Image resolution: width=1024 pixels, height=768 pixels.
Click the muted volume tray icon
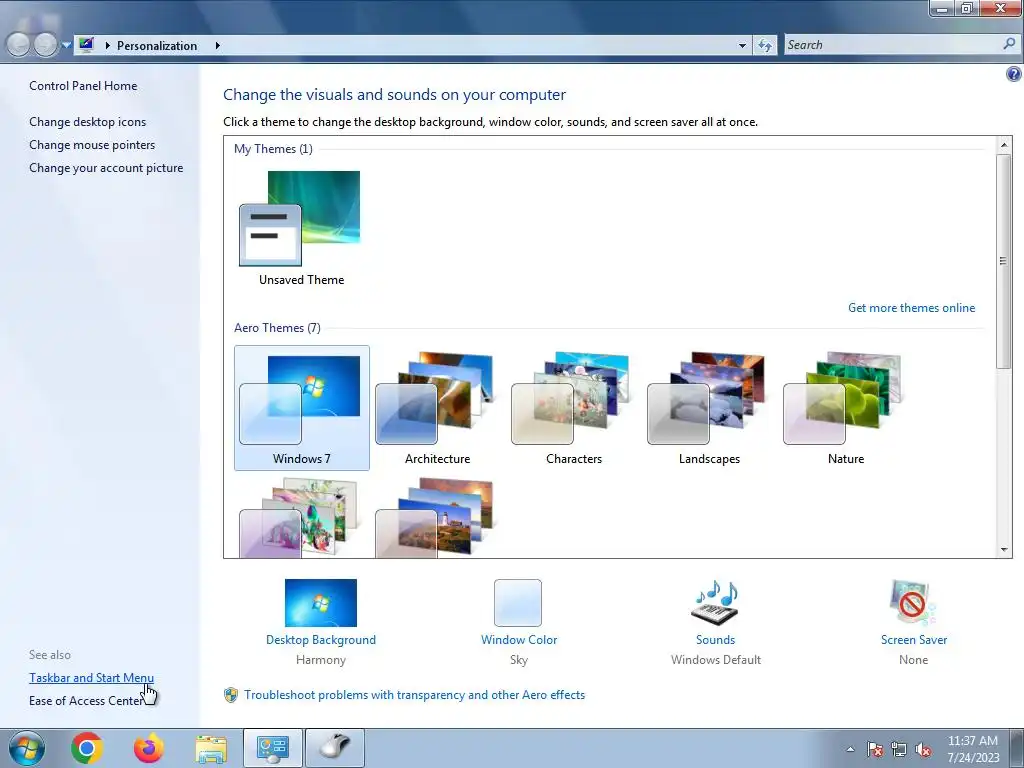pyautogui.click(x=923, y=749)
